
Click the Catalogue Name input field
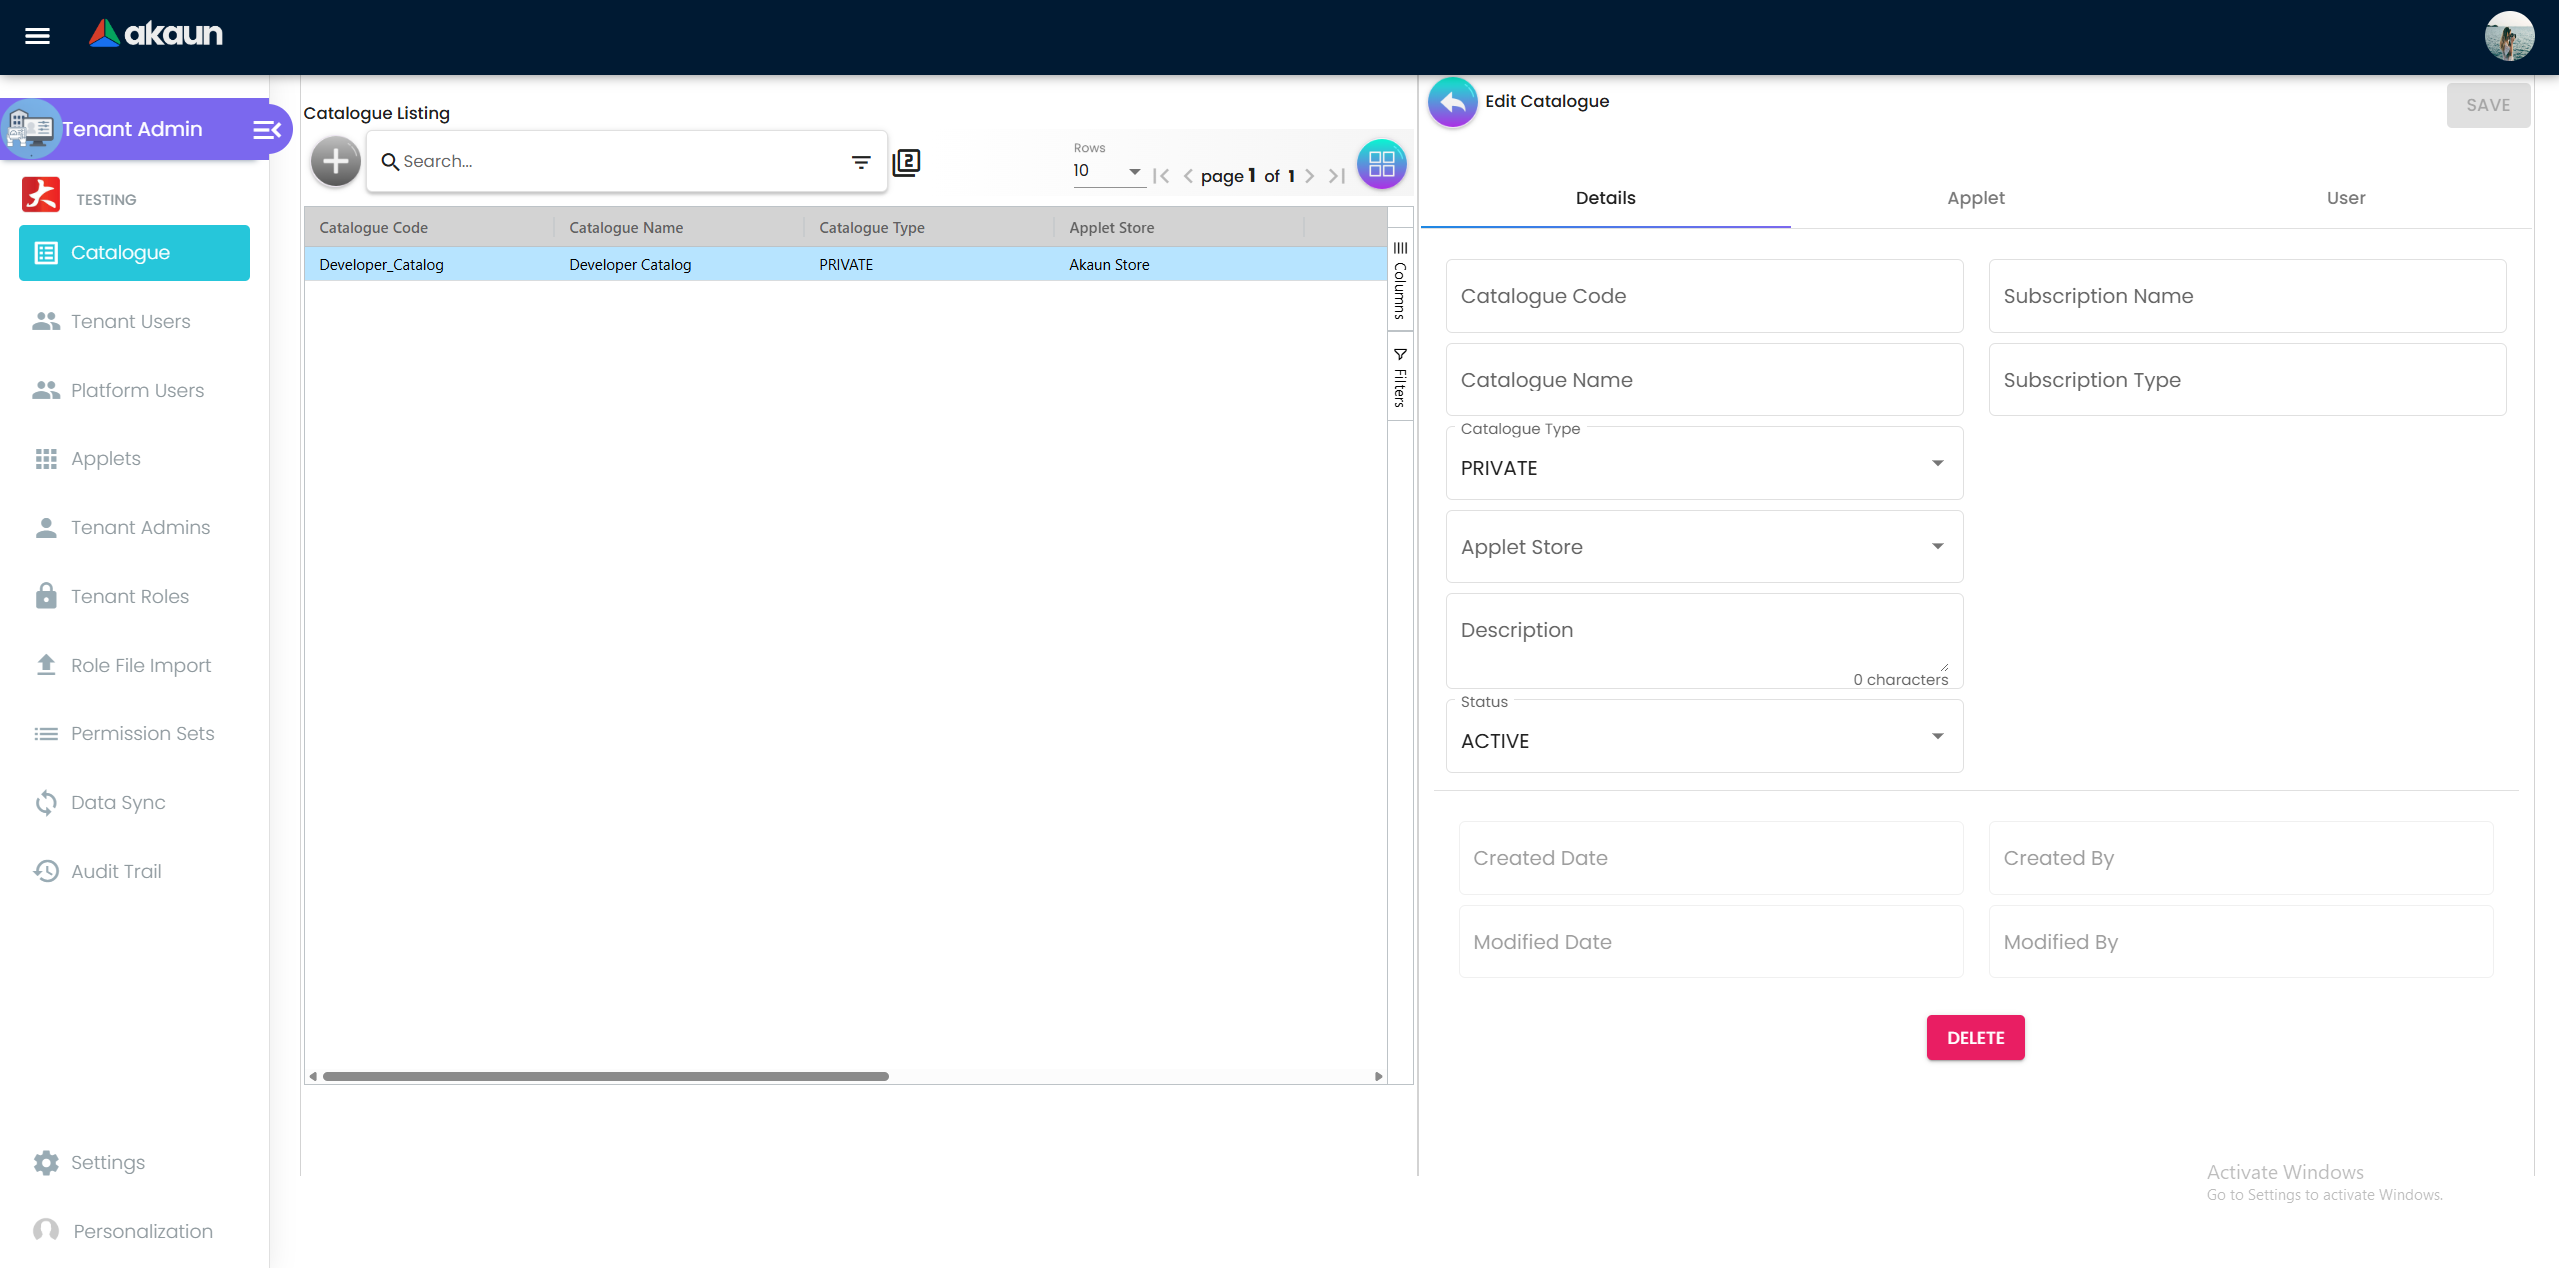click(1704, 380)
